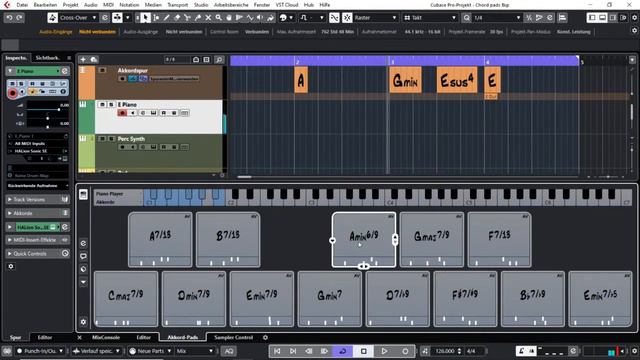Open the Transport menu
Viewport: 640px width, 360px height.
coord(178,5)
